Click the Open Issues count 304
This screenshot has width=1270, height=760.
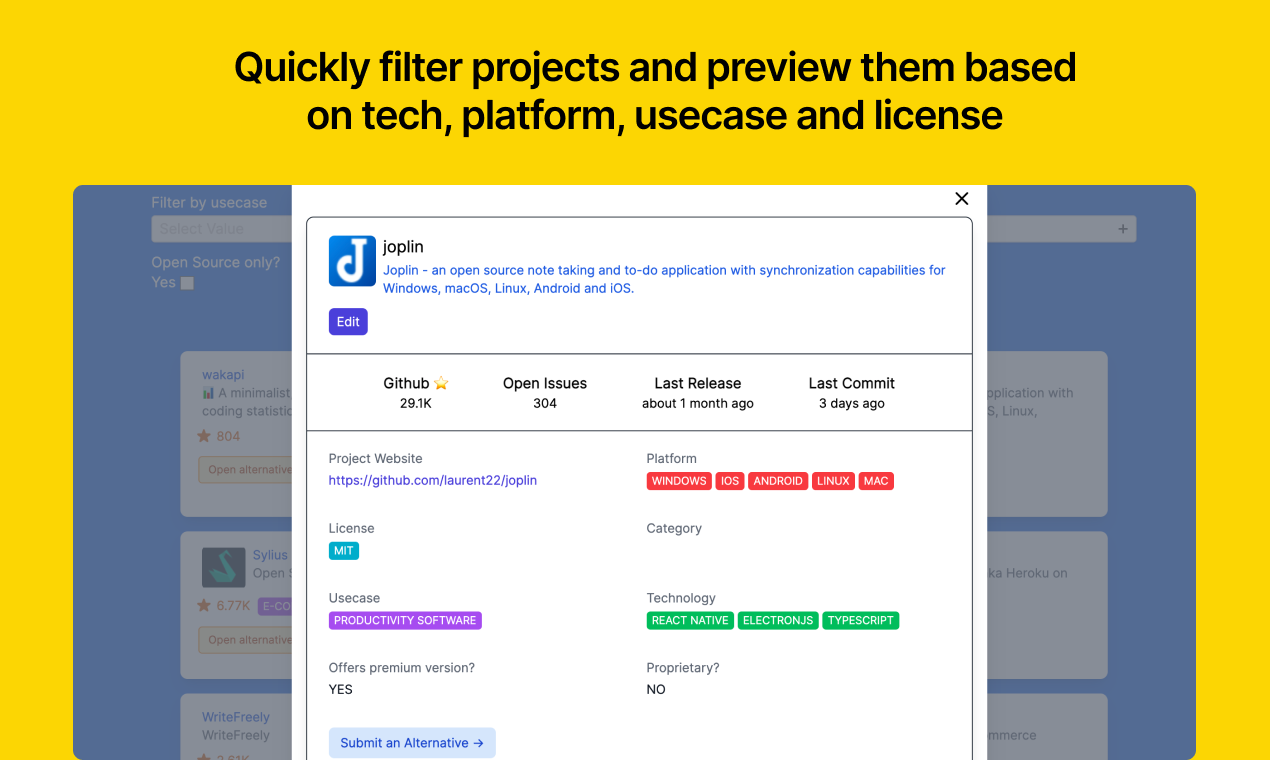click(545, 404)
